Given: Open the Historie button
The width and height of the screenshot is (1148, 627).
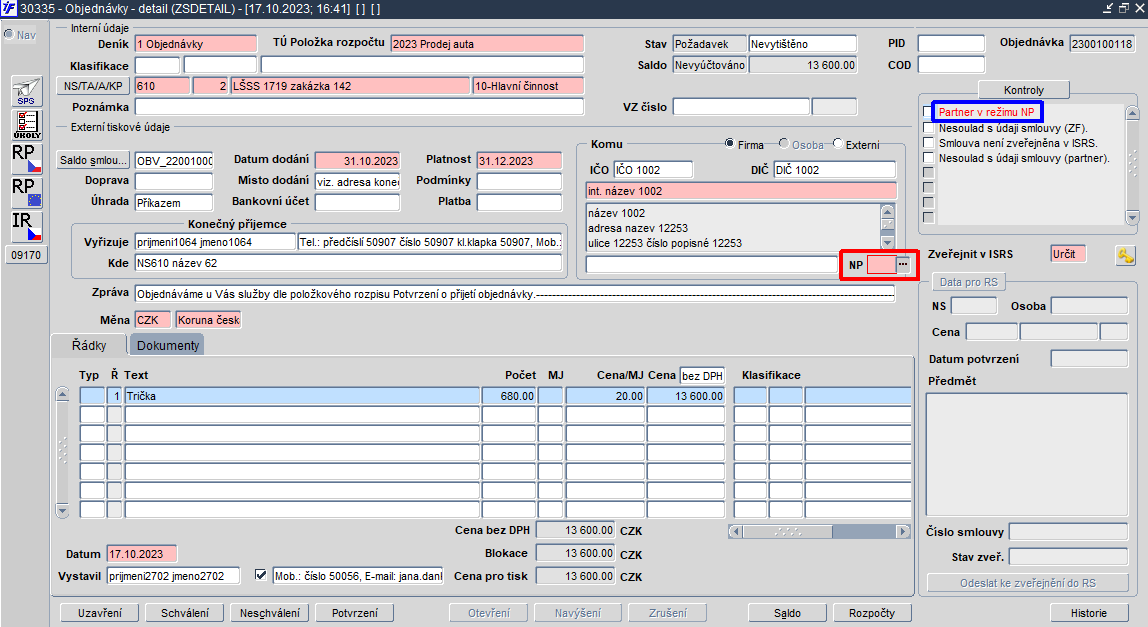Looking at the screenshot, I should click(1090, 613).
